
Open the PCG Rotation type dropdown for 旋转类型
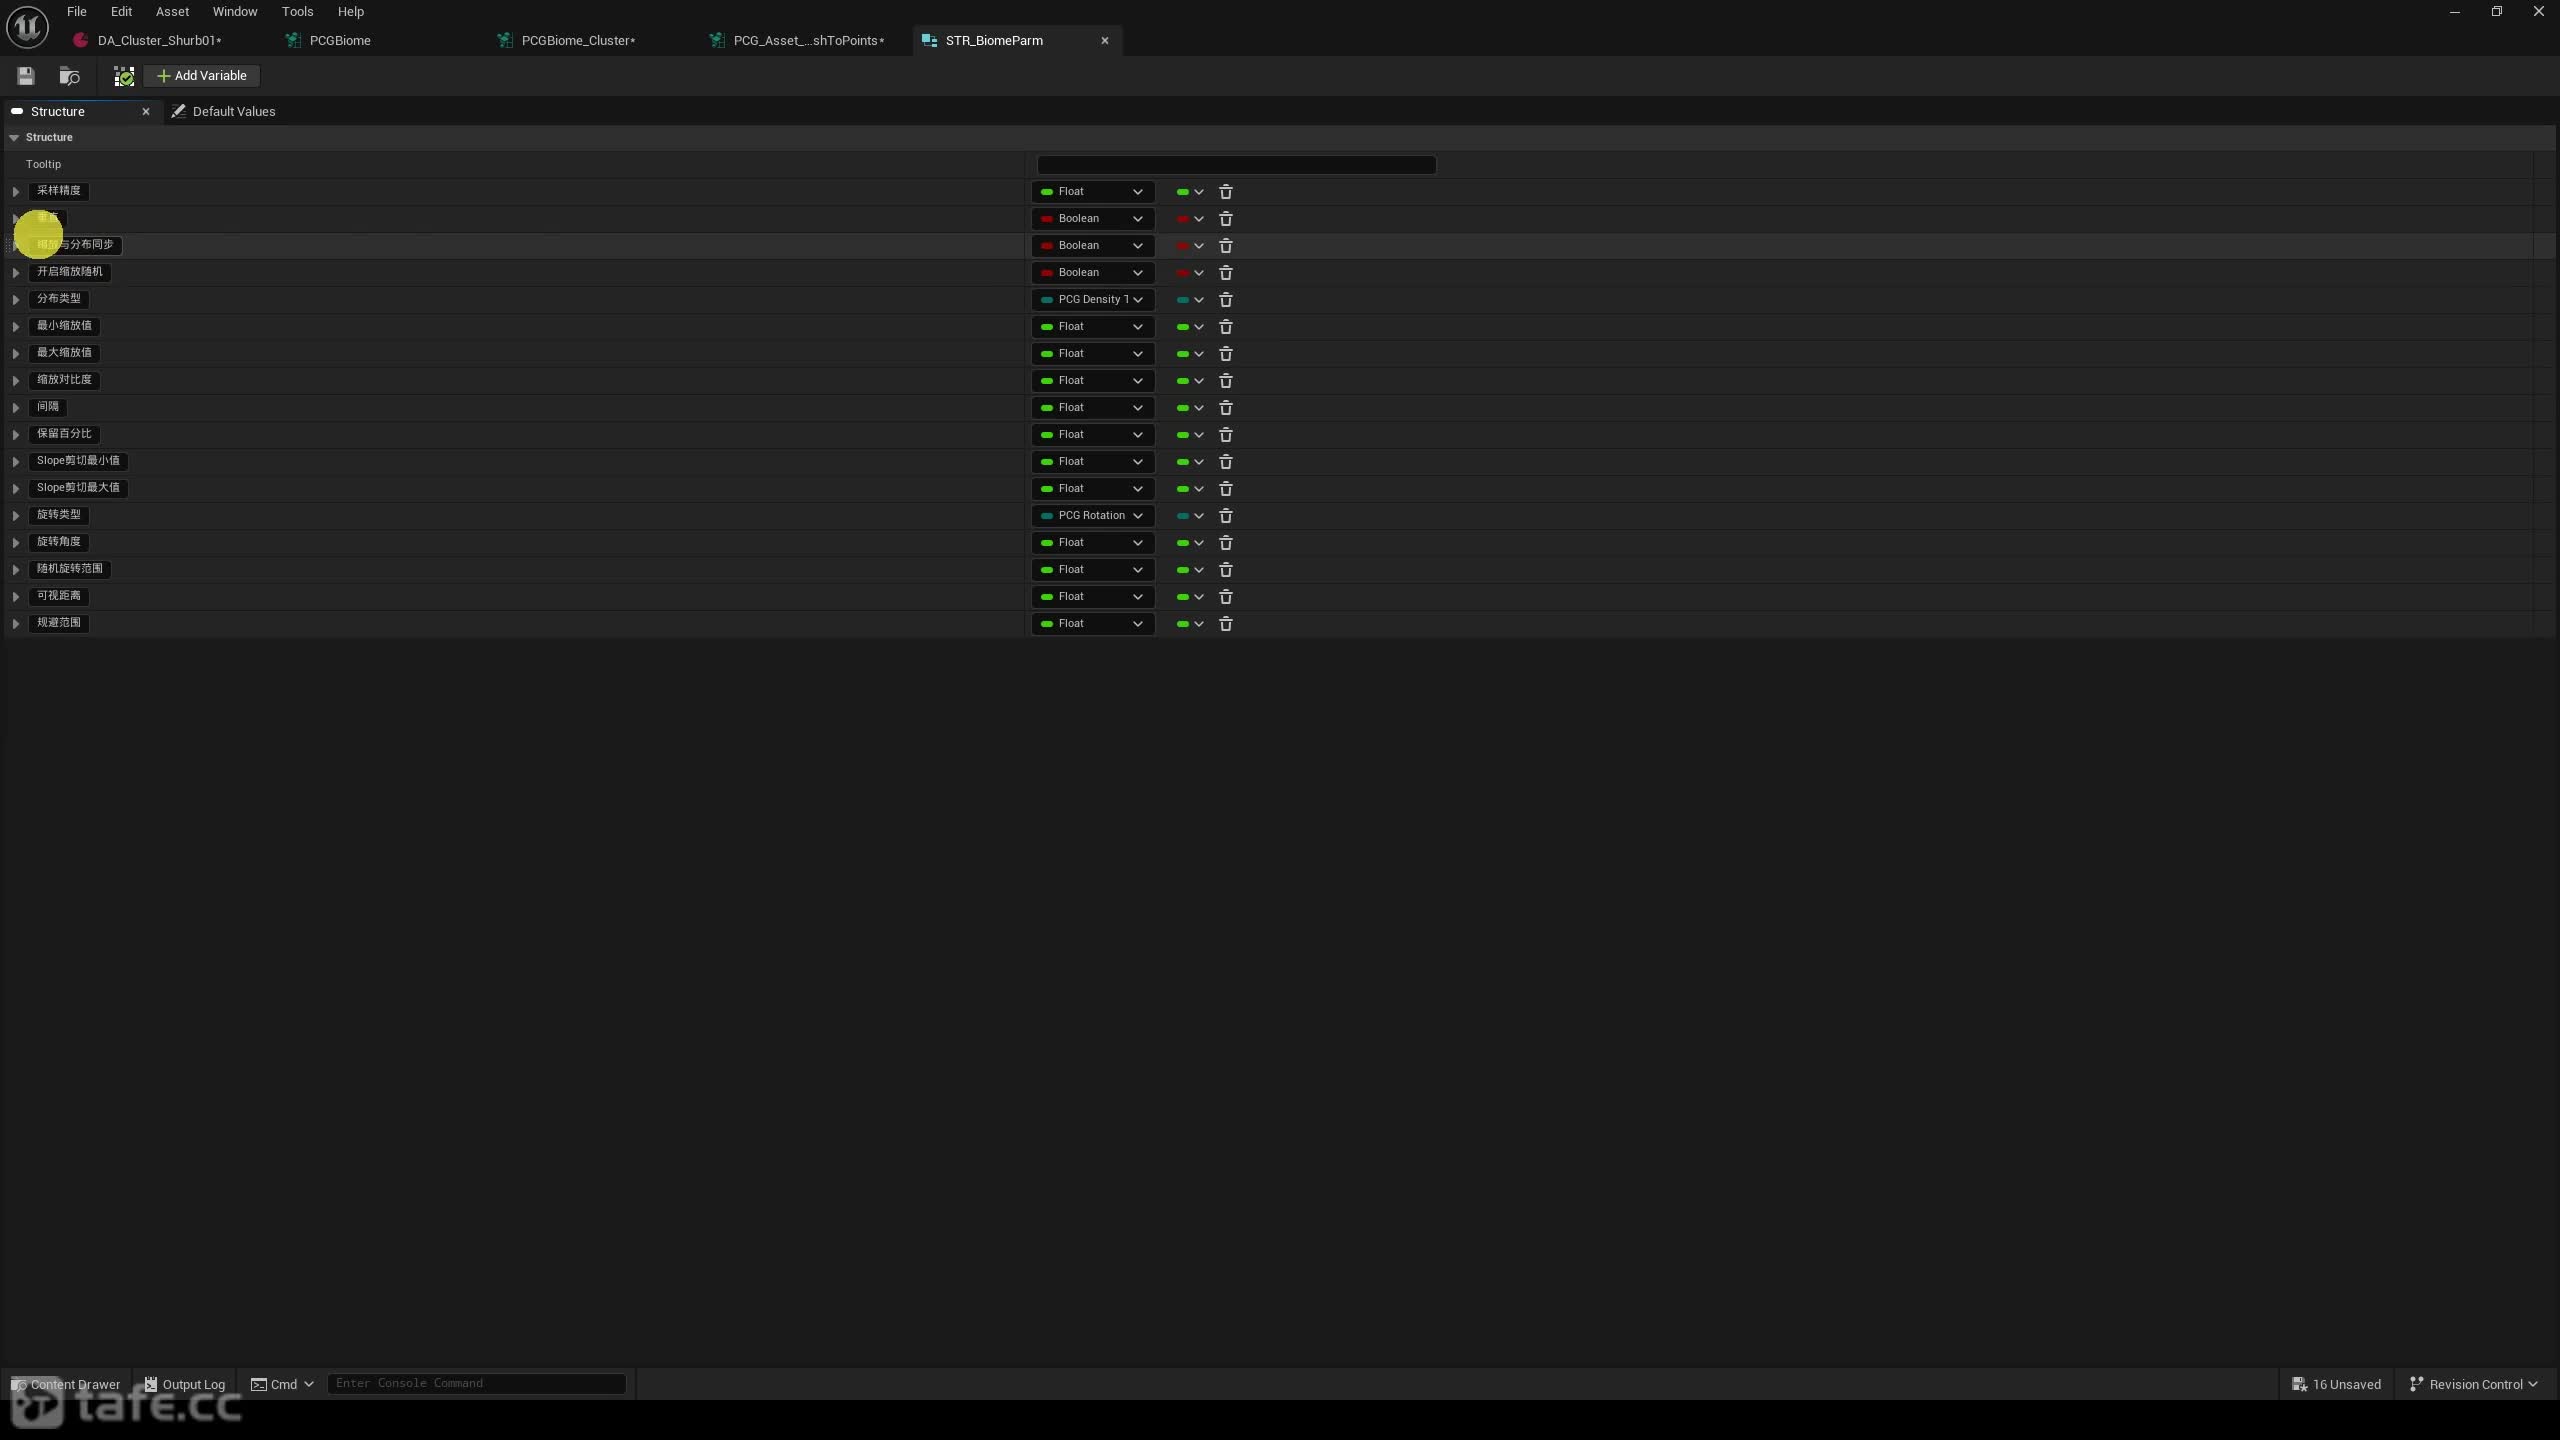point(1093,515)
